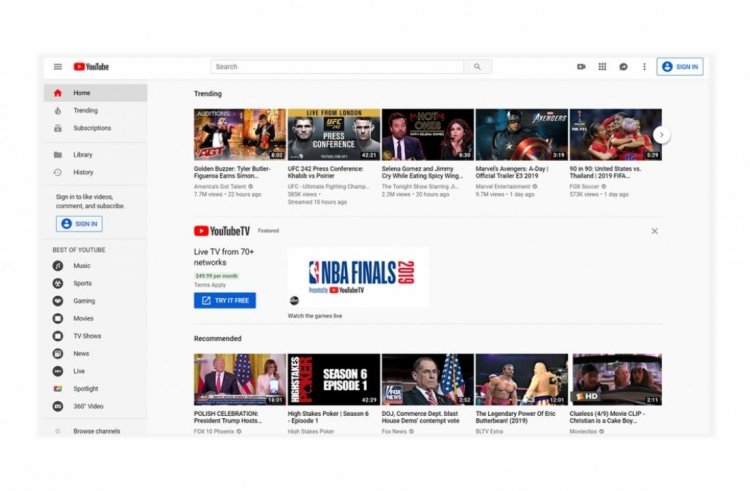
Task: Click the Clueless (4/9) Movie CLIP title
Action: click(607, 417)
